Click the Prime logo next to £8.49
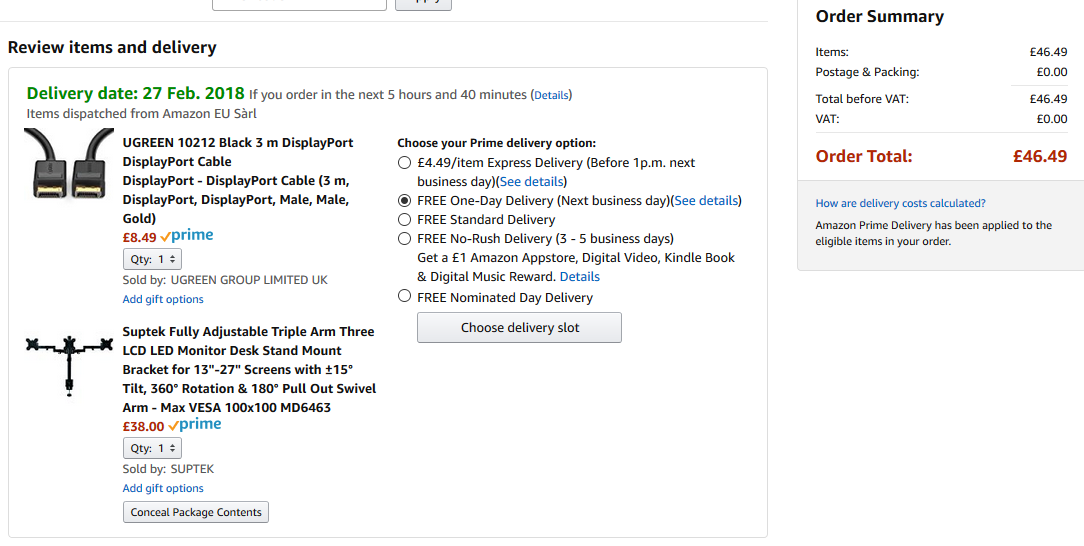The image size is (1084, 546). point(187,236)
